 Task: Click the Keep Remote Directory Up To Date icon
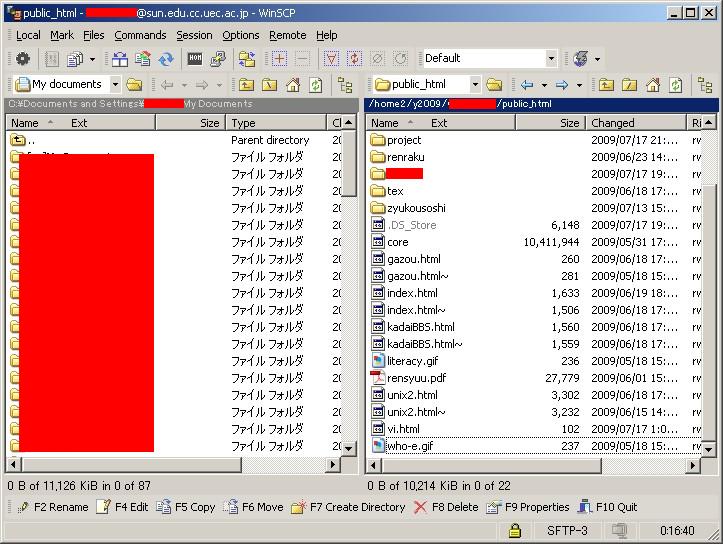pos(166,59)
